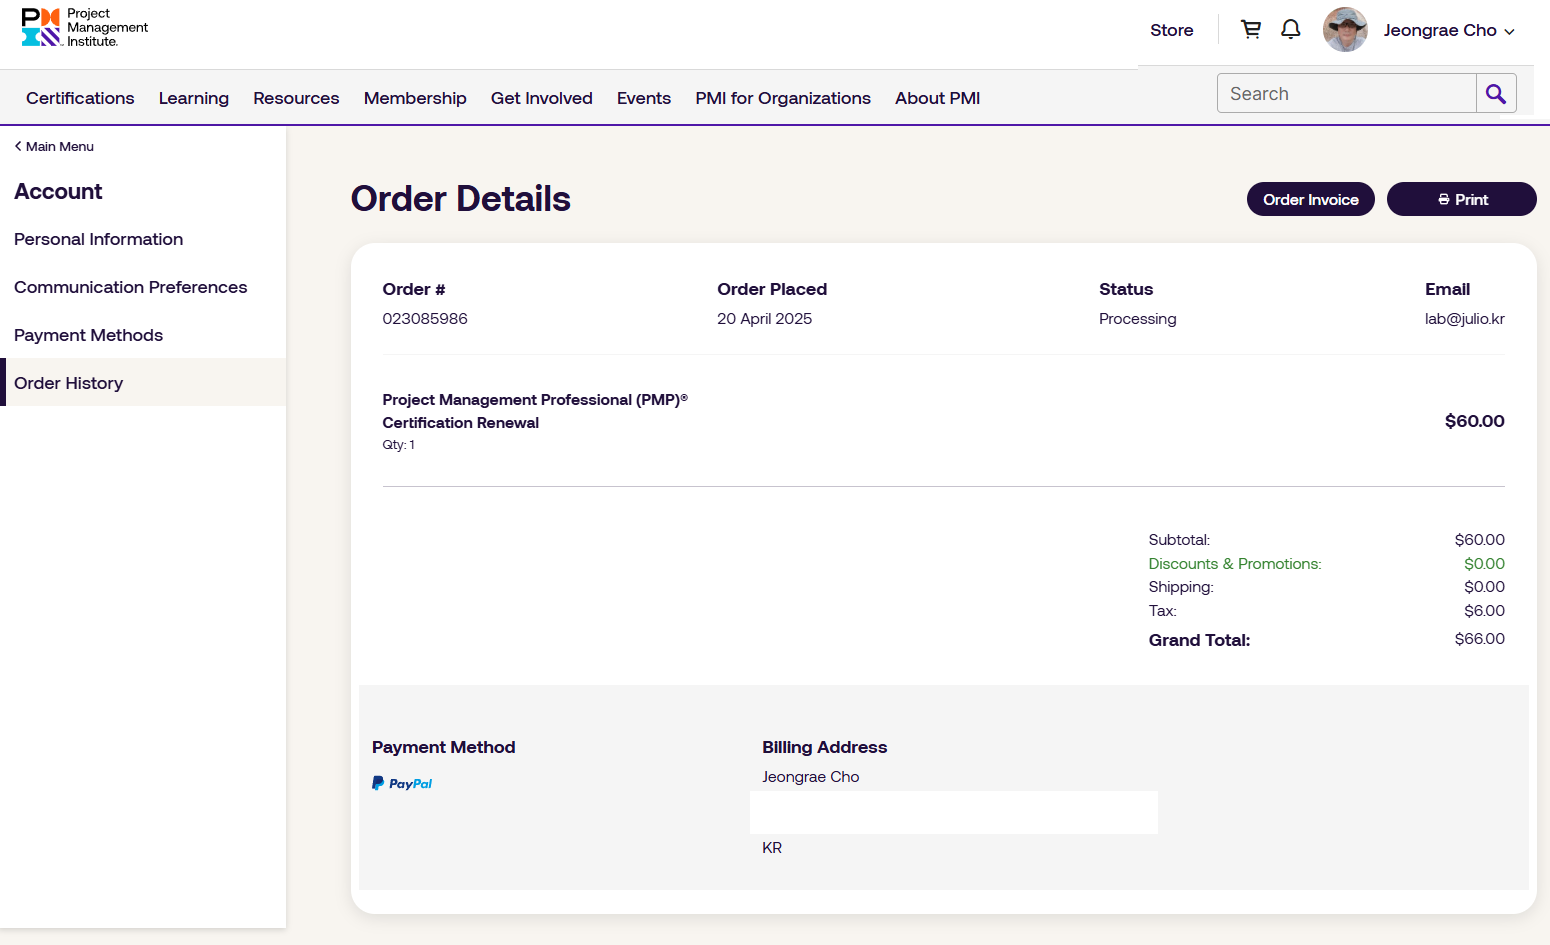The width and height of the screenshot is (1550, 945).
Task: Click the billing name Jeongrae Cho
Action: tap(811, 777)
